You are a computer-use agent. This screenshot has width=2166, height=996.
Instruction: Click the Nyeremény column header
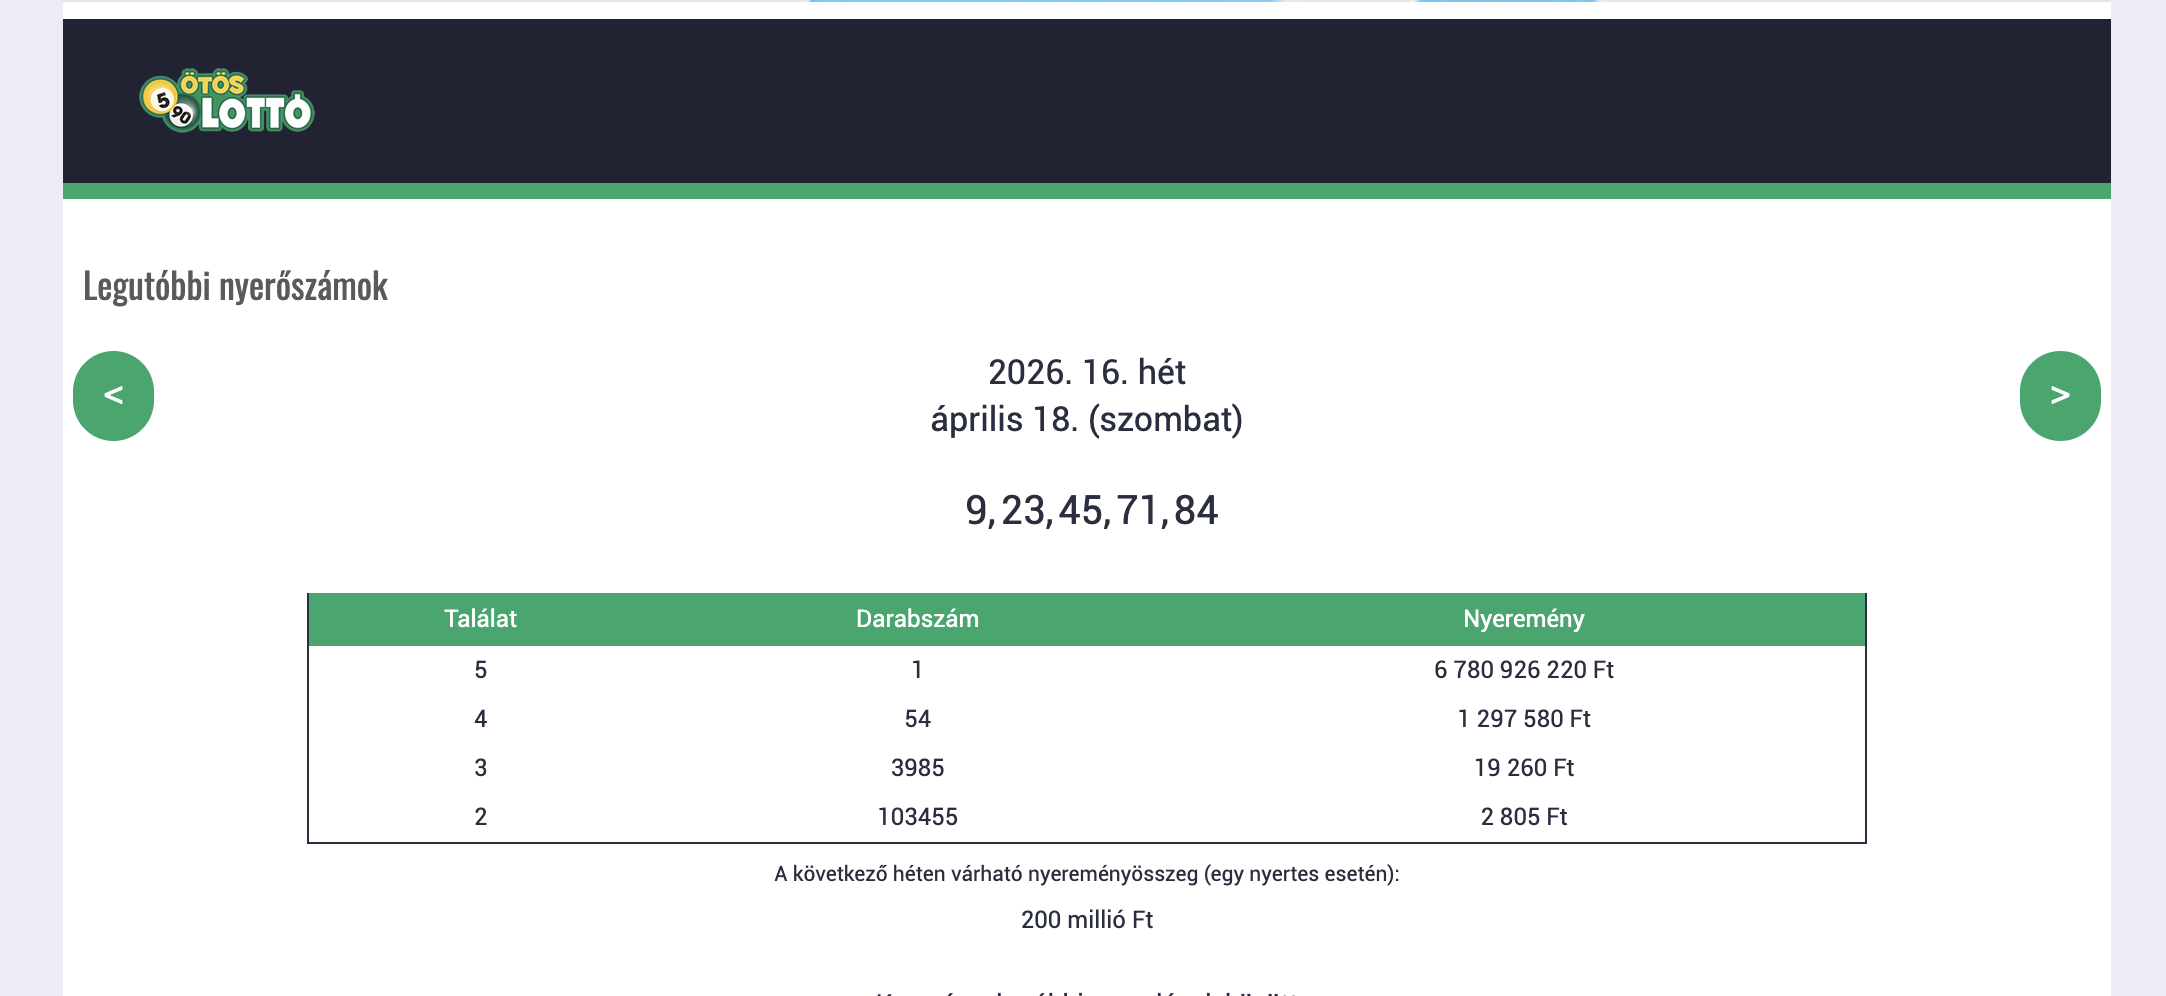[x=1523, y=619]
